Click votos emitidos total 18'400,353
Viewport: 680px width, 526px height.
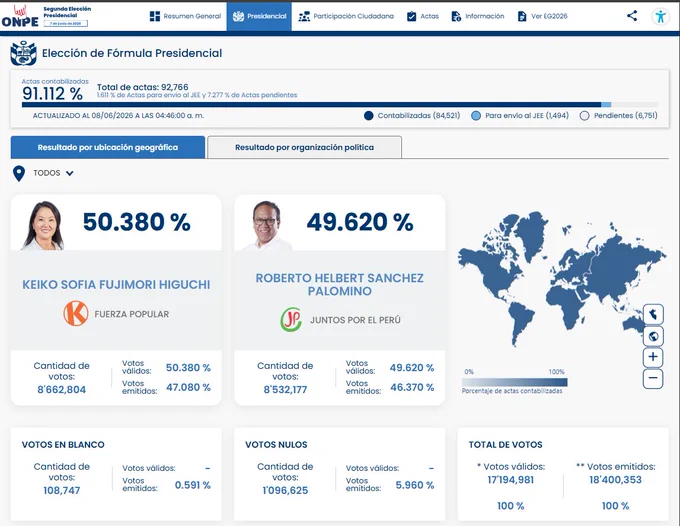point(615,480)
